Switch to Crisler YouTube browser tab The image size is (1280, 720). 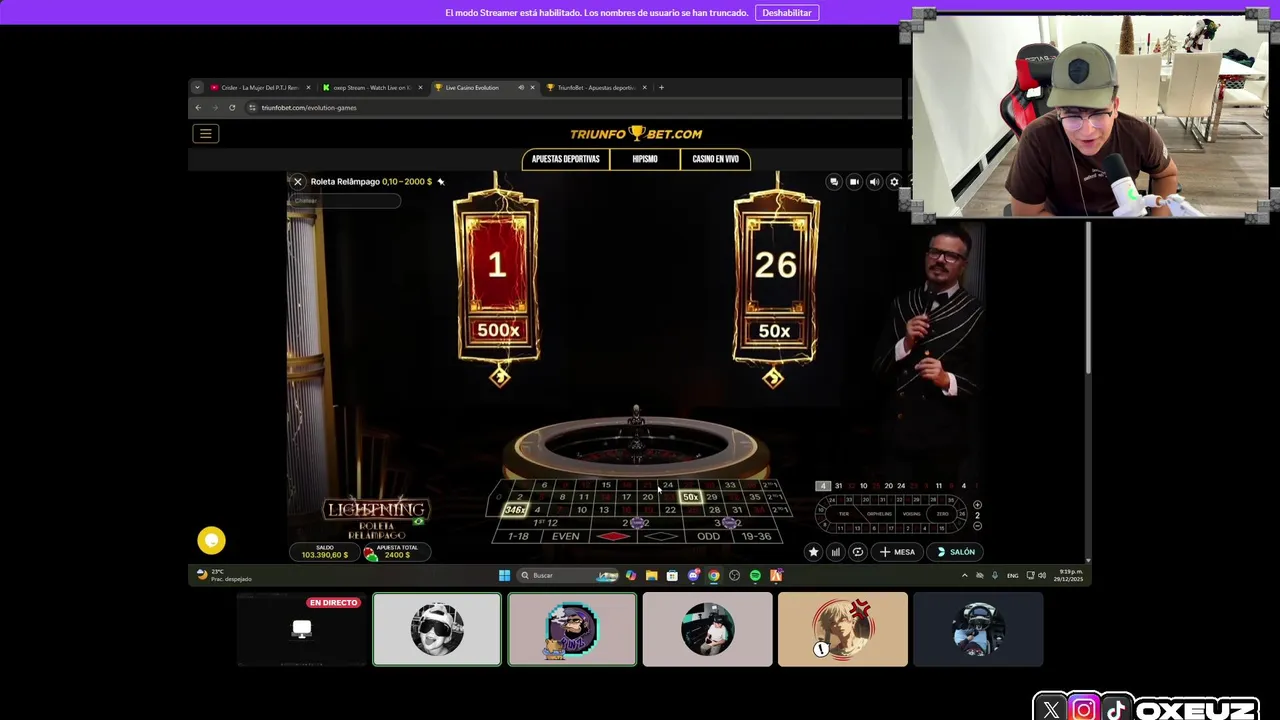point(259,88)
